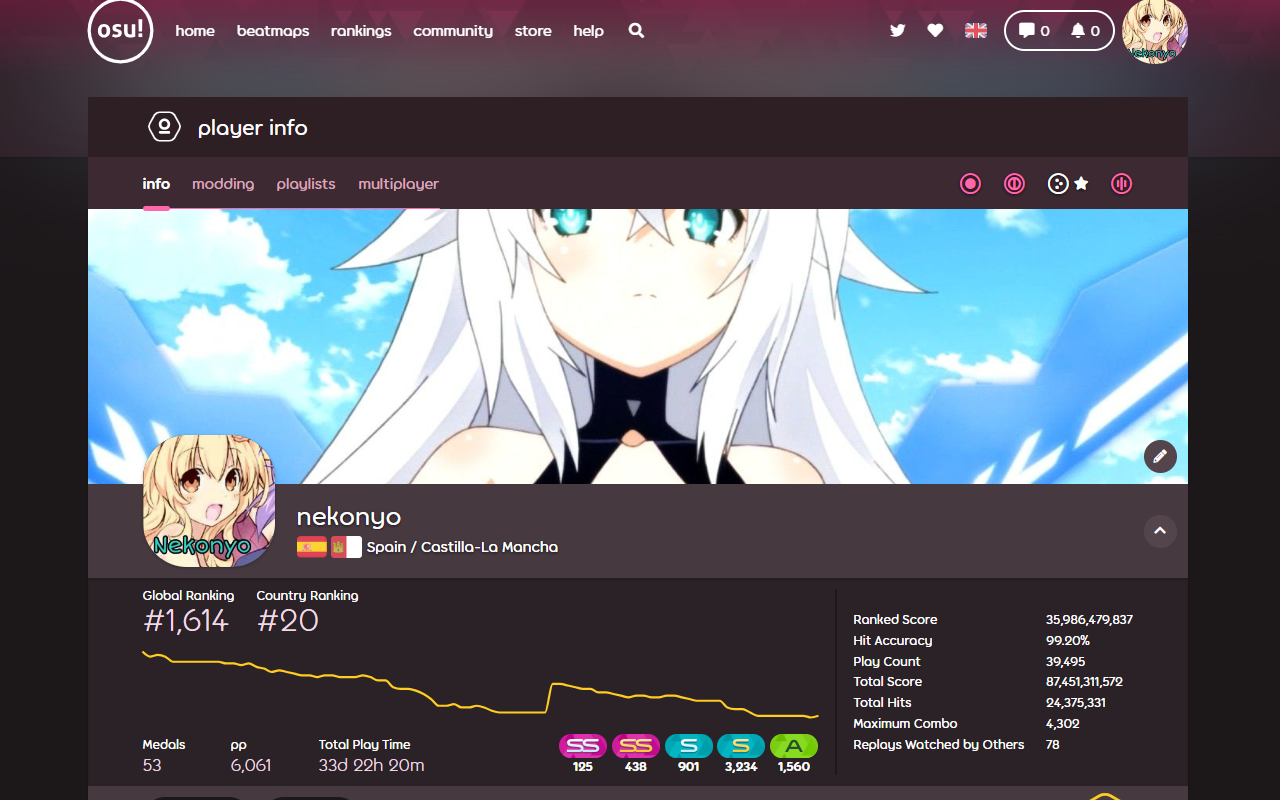Screen dimensions: 1280x800
Task: Select osu! standard game mode icon
Action: pos(970,184)
